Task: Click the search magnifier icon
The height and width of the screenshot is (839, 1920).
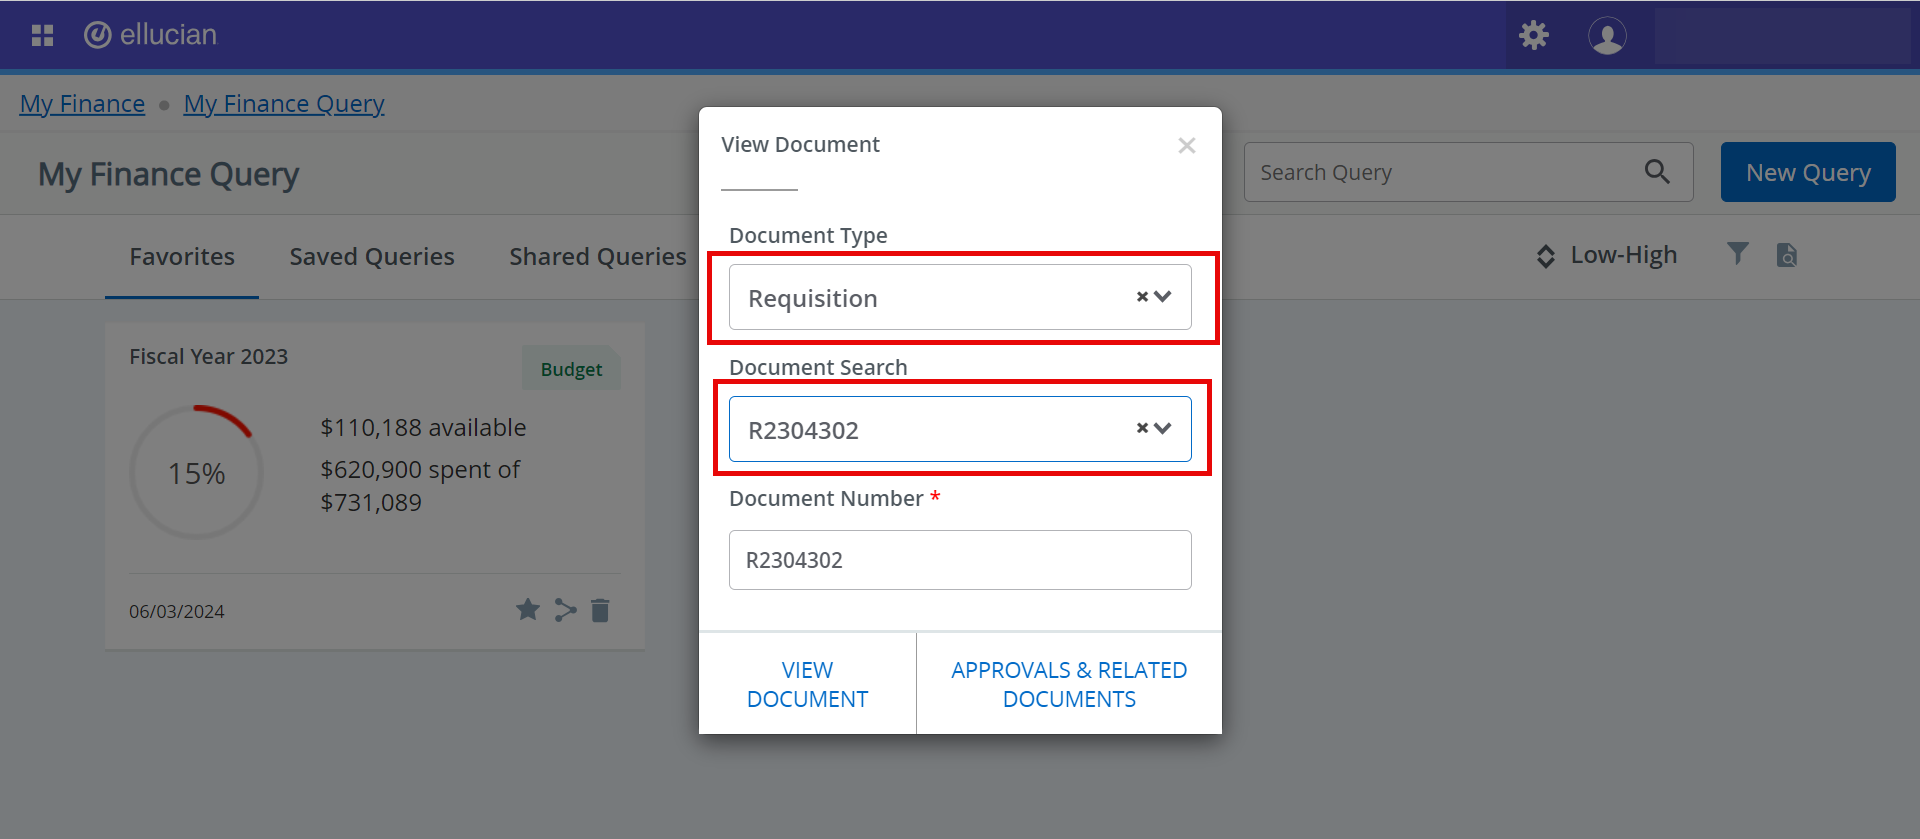Action: point(1657,172)
